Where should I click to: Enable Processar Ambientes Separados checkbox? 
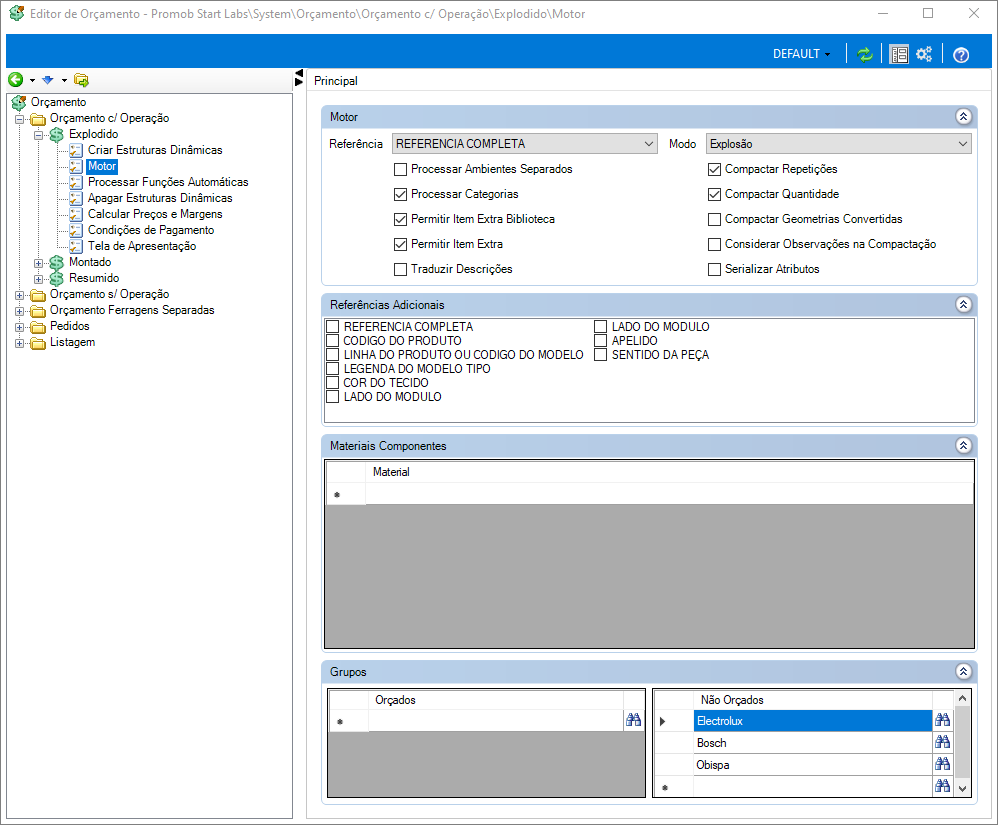[x=400, y=169]
